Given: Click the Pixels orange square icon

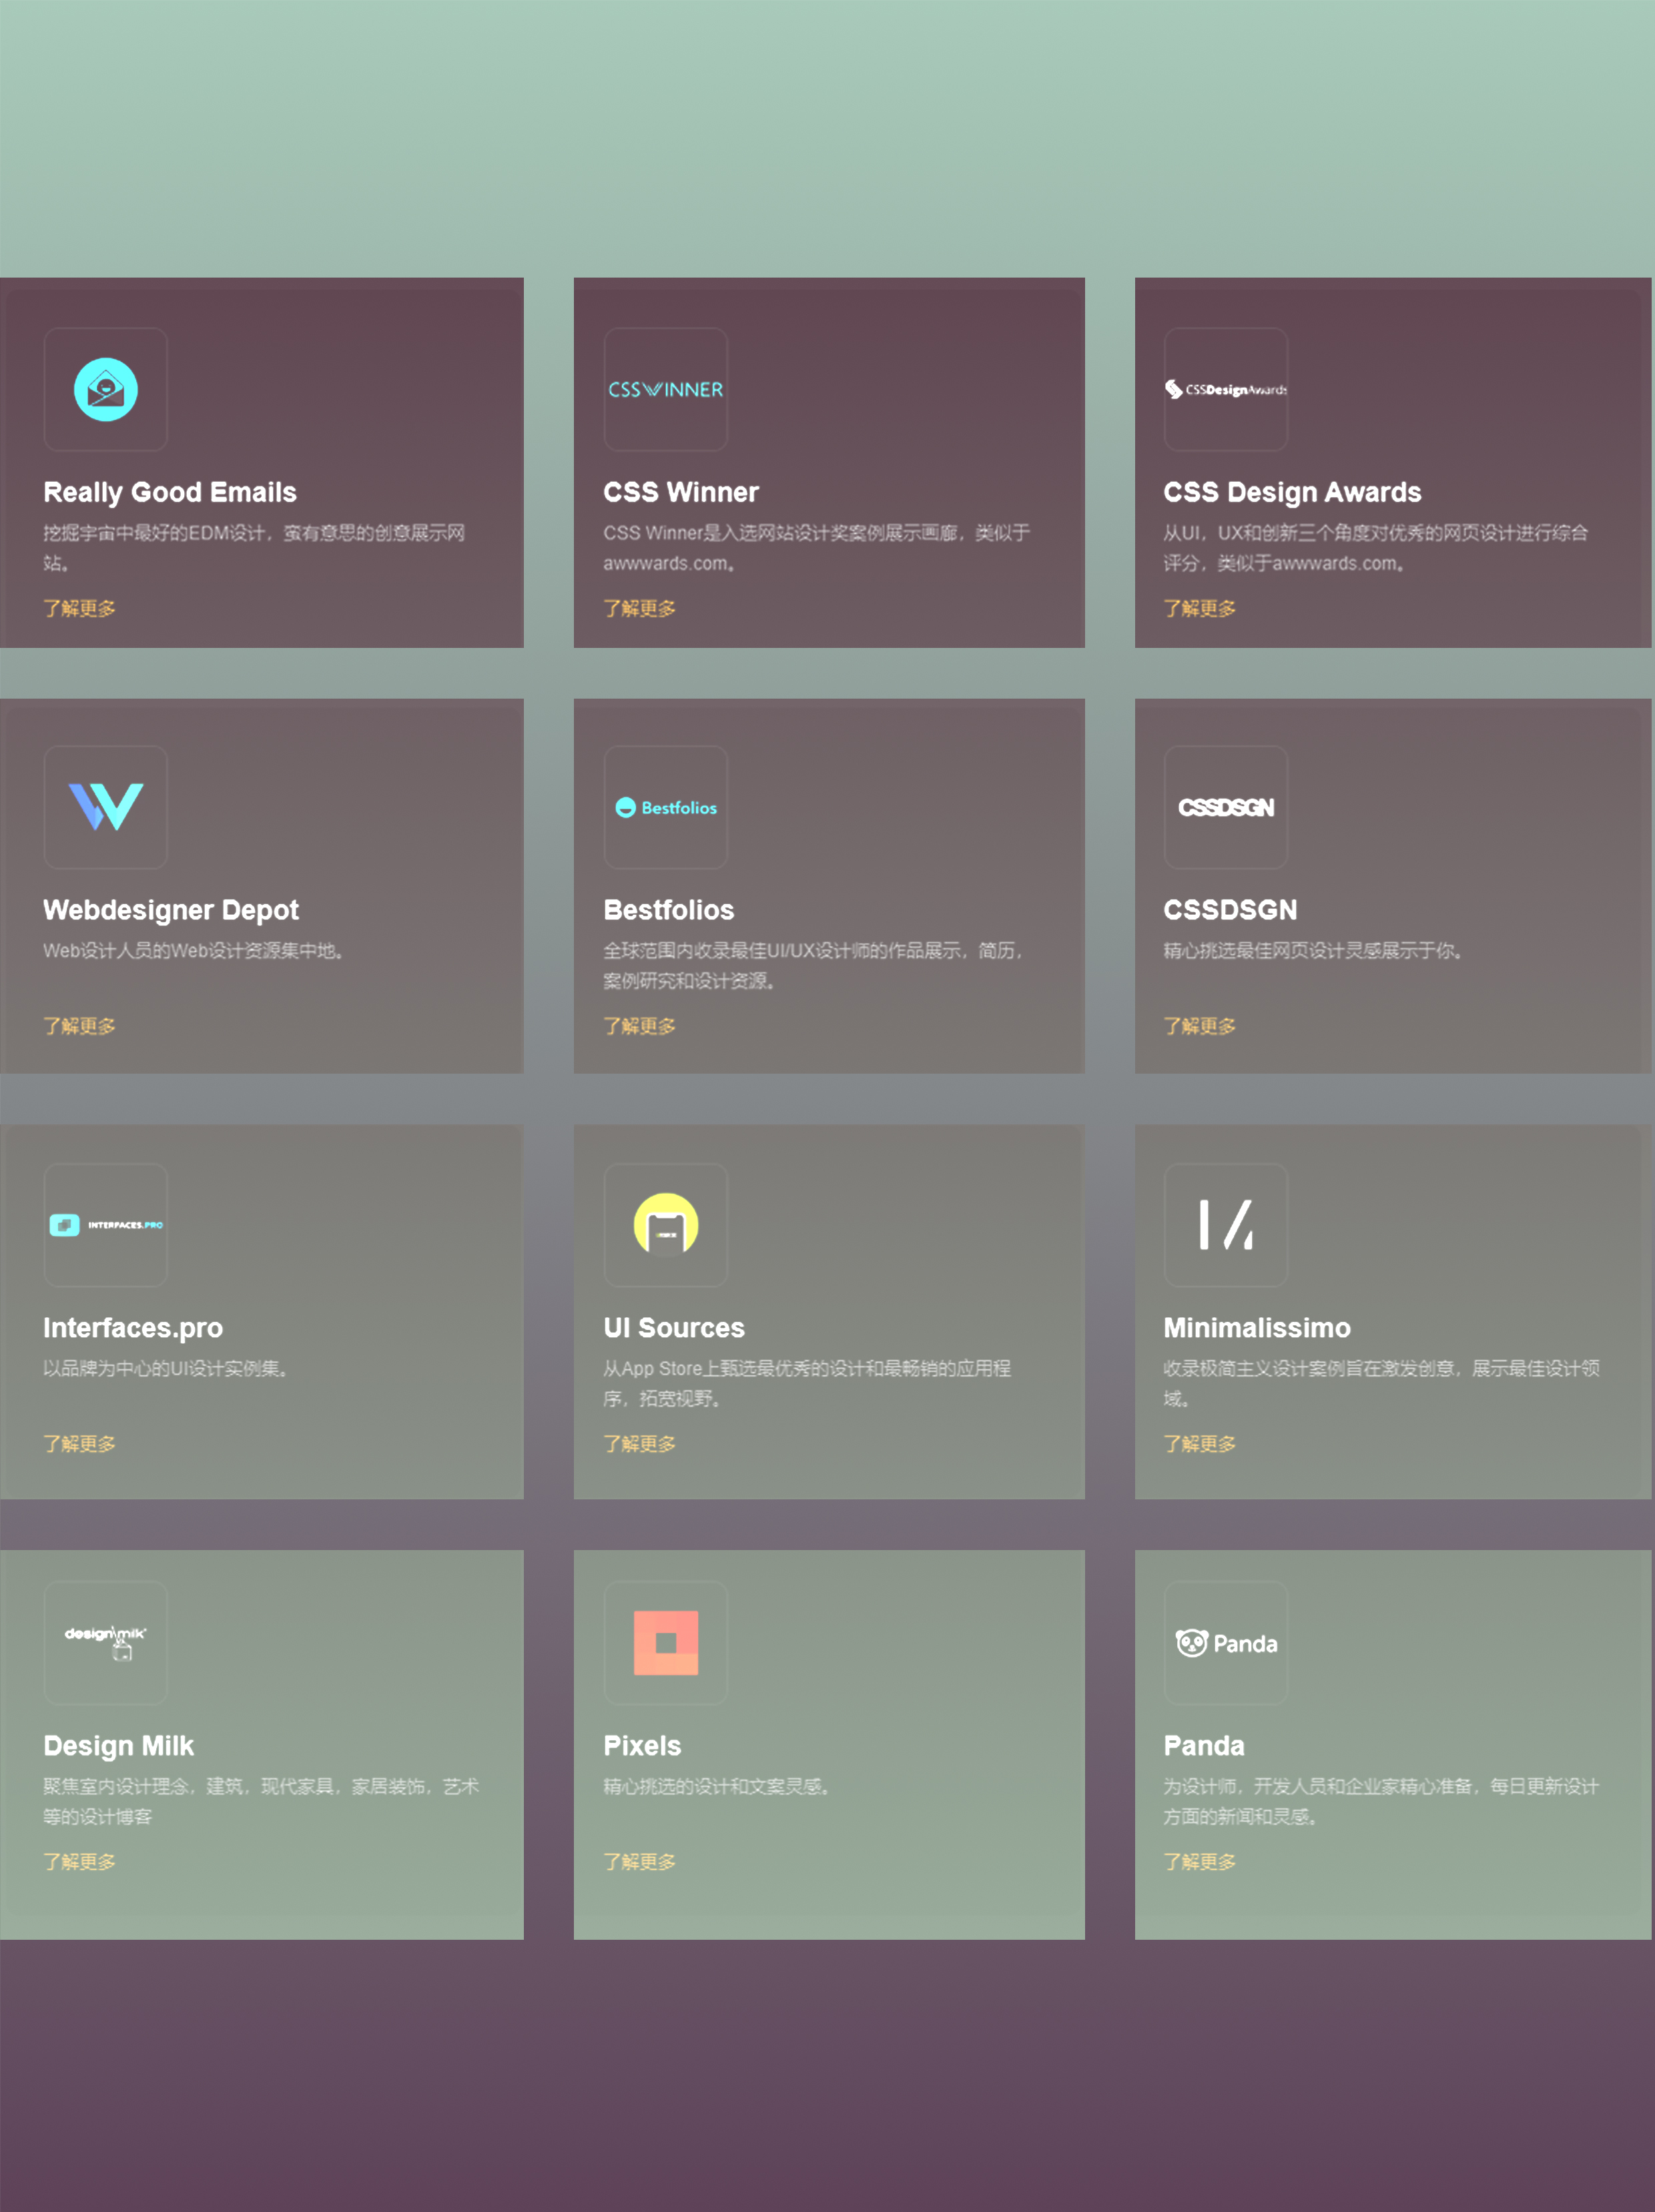Looking at the screenshot, I should point(665,1642).
